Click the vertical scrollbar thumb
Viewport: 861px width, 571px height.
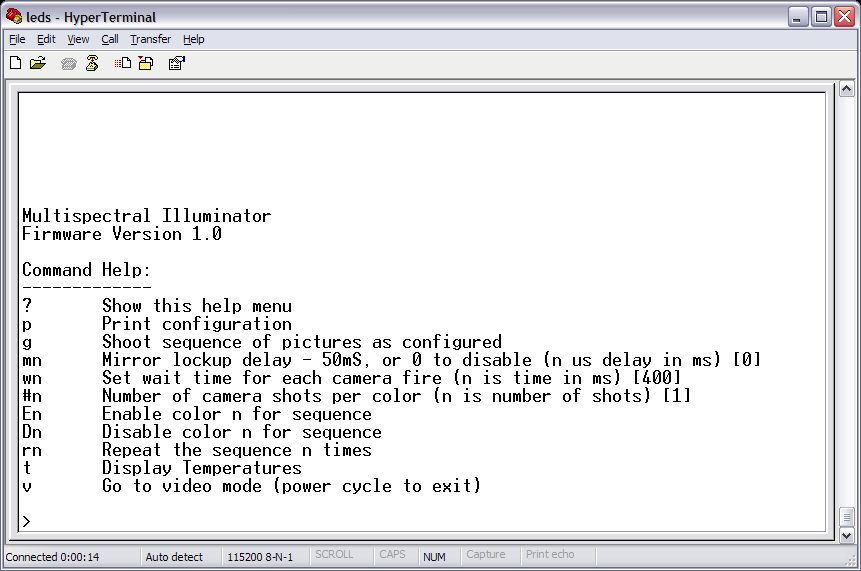[x=846, y=517]
